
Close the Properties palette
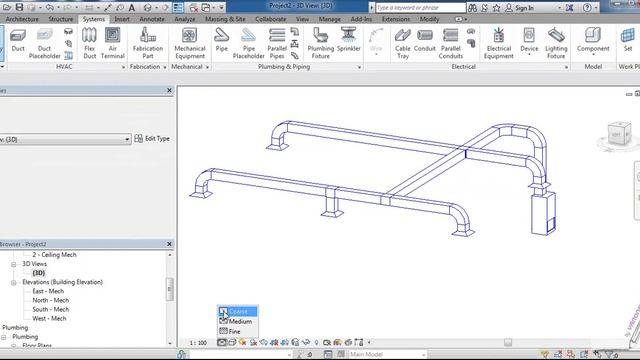pos(169,90)
